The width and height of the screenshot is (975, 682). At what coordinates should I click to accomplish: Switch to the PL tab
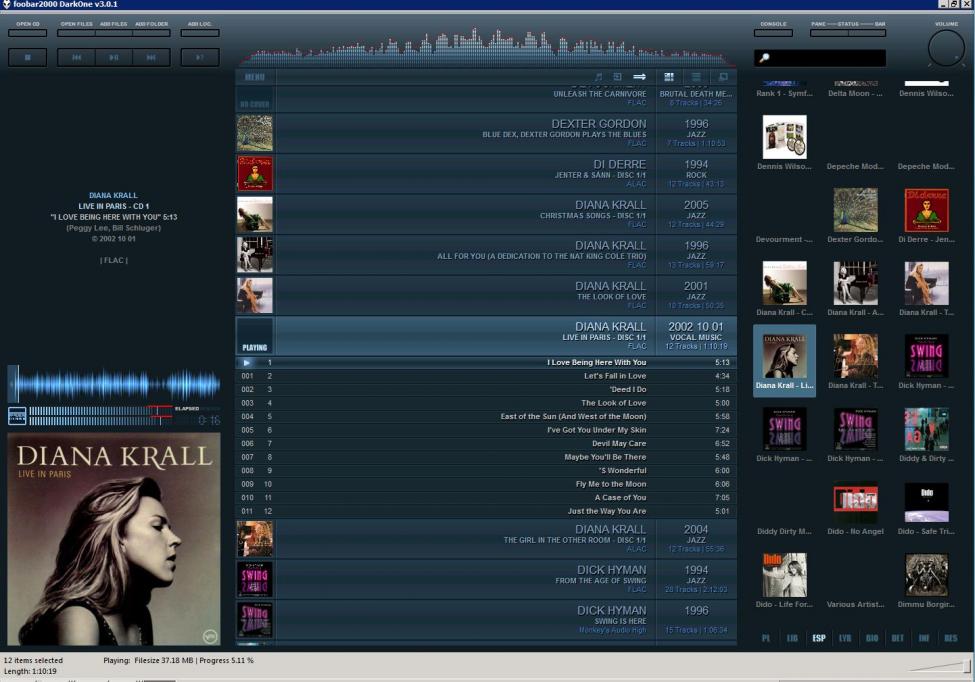(x=766, y=638)
